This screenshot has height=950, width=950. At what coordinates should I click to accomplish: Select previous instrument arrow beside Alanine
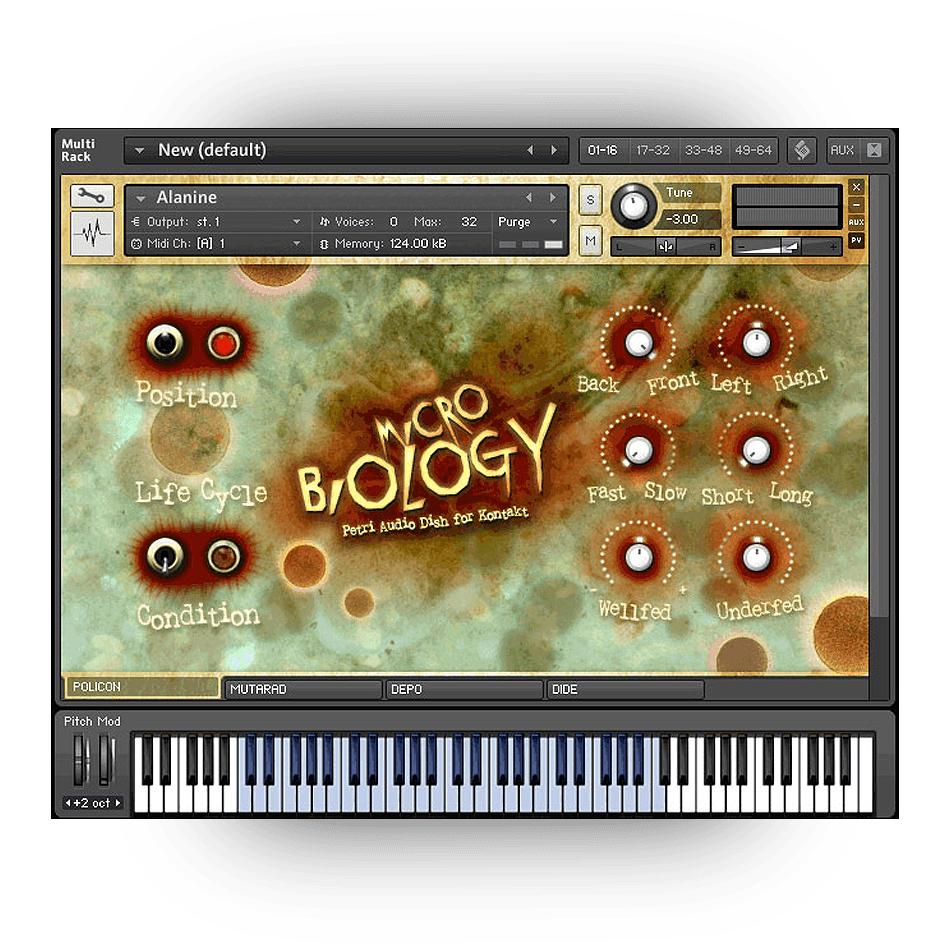pos(529,198)
